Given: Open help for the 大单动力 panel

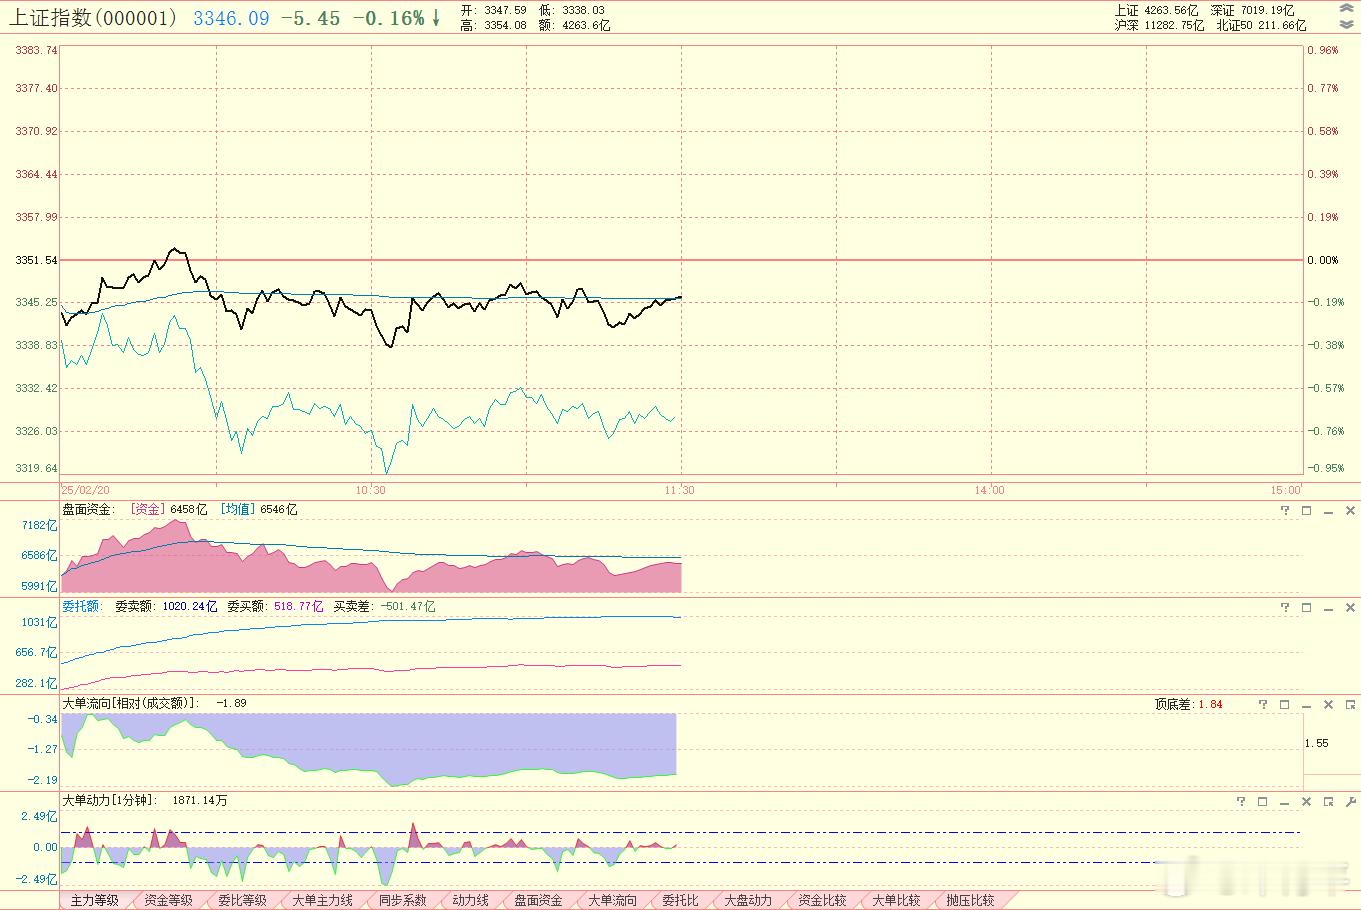Looking at the screenshot, I should pos(1241,801).
